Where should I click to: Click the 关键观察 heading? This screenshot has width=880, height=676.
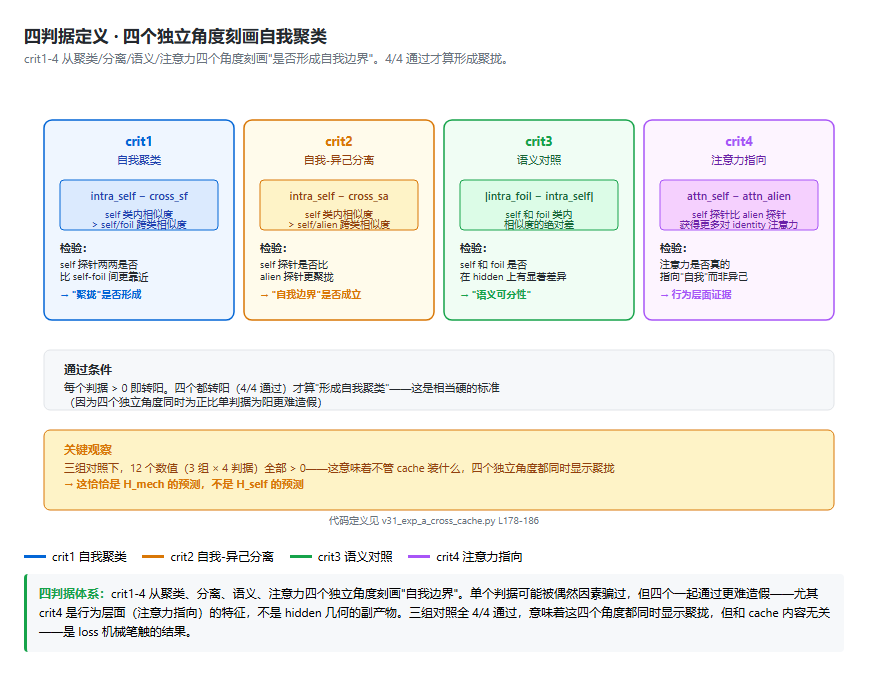click(x=88, y=450)
